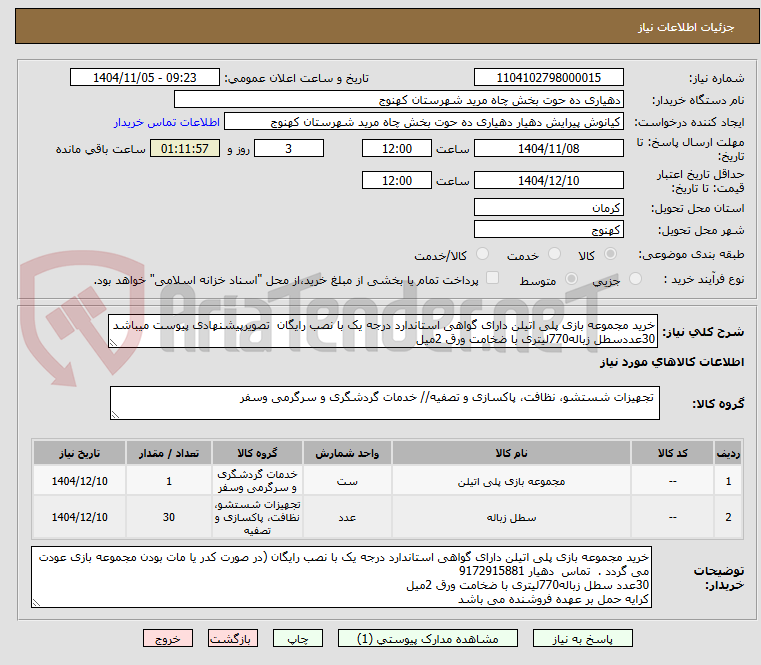The image size is (761, 665).
Task: Click unit cell عدد
Action: point(347,518)
